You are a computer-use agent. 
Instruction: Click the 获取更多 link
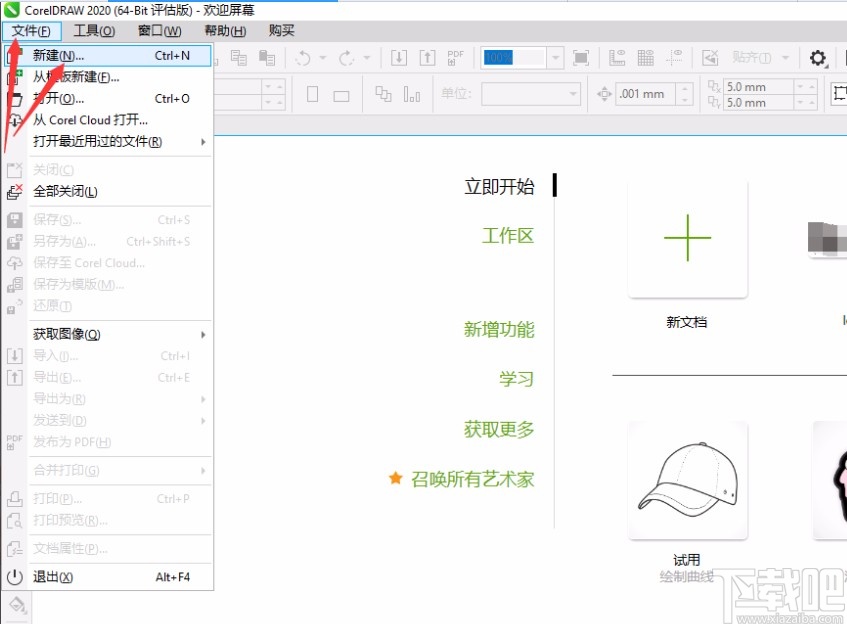click(x=499, y=429)
